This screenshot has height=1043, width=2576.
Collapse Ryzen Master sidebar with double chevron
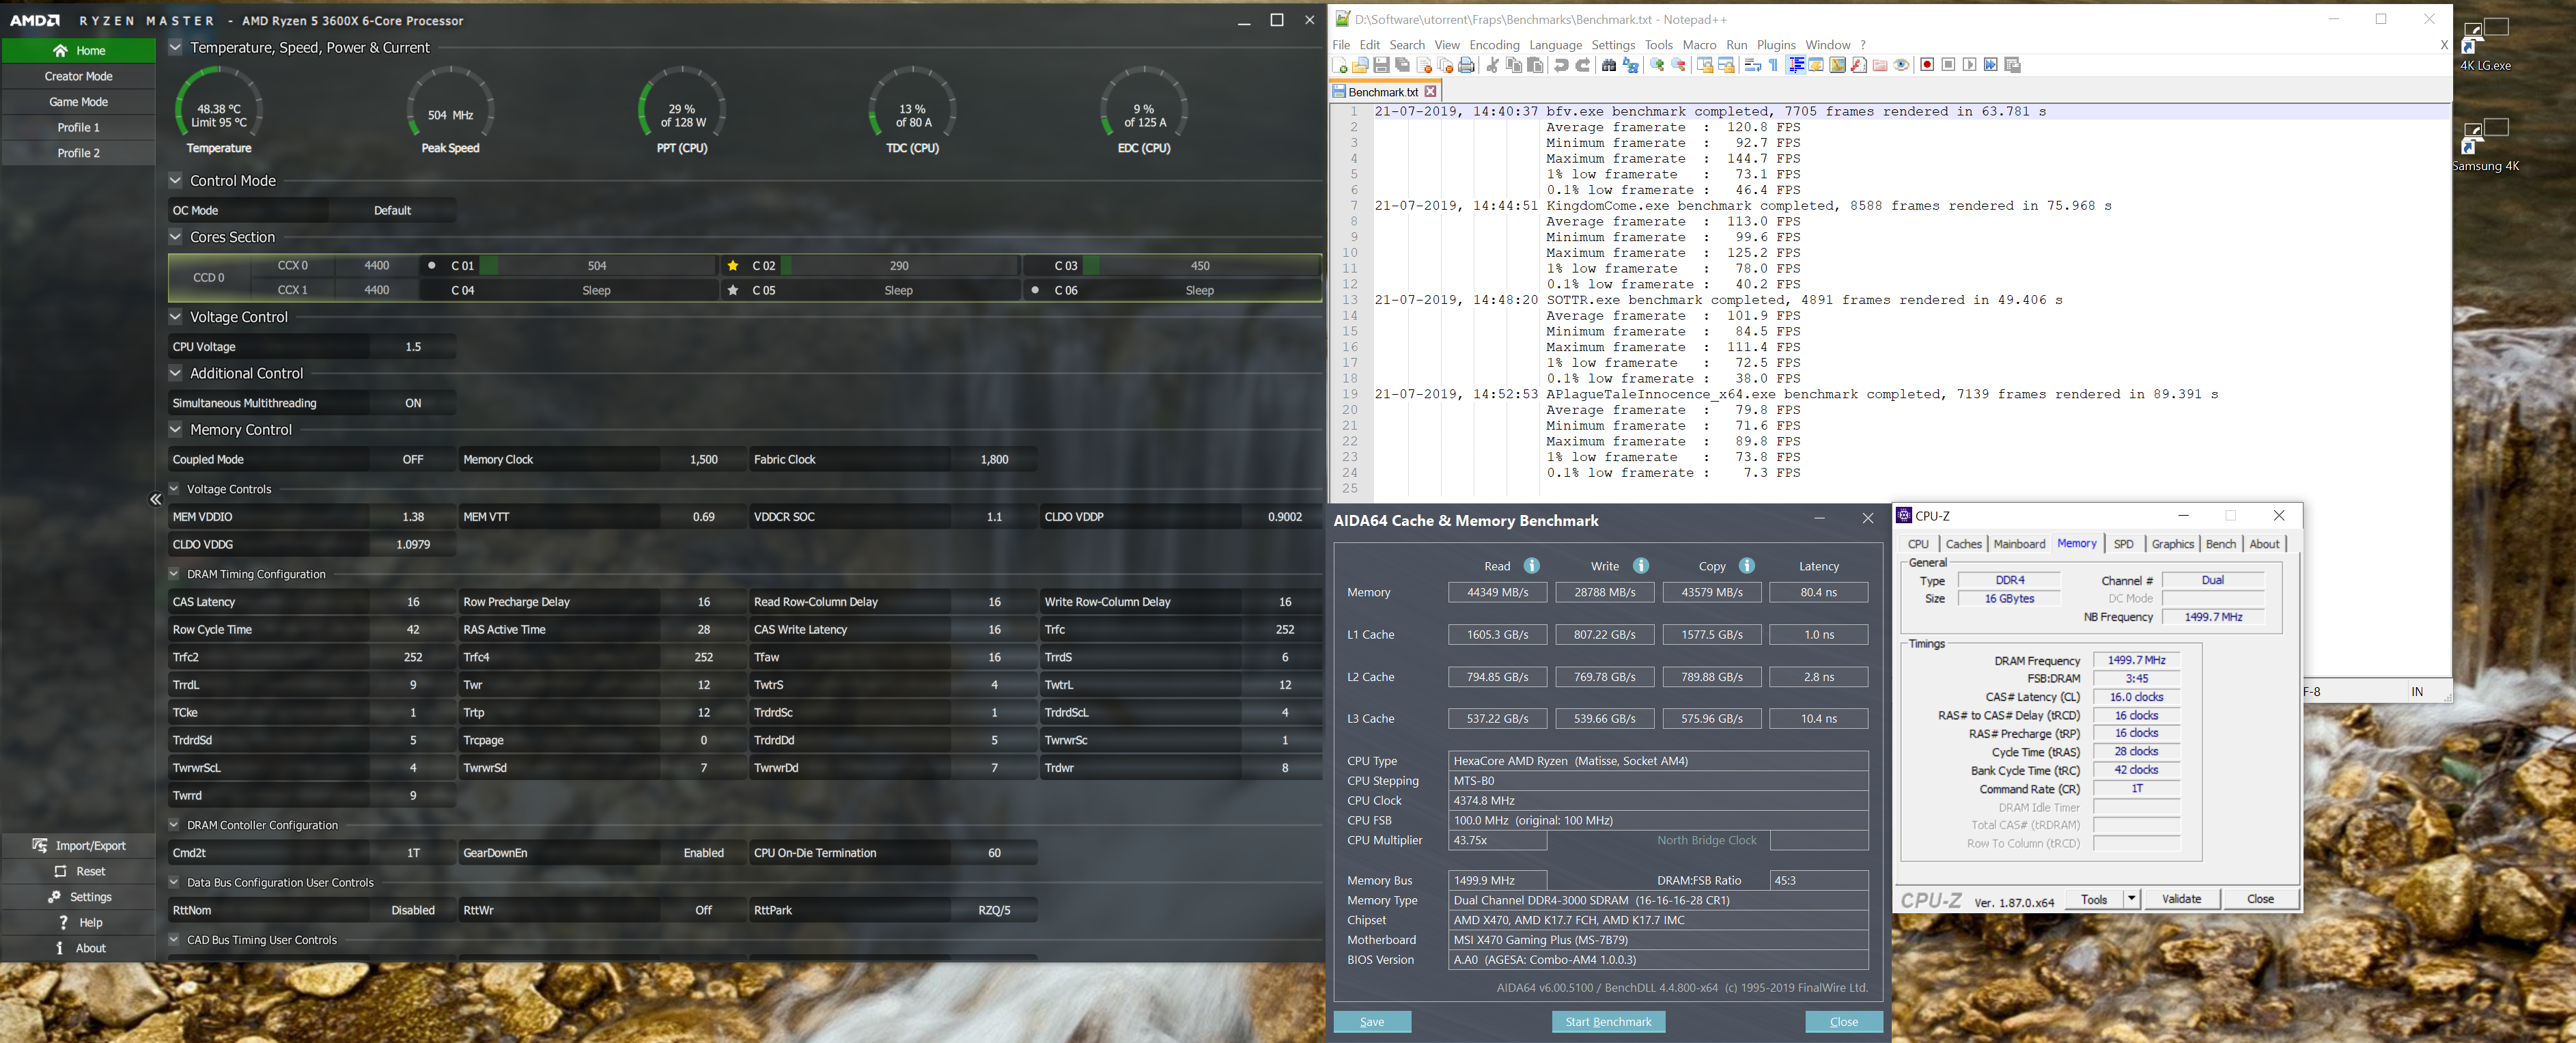click(156, 499)
